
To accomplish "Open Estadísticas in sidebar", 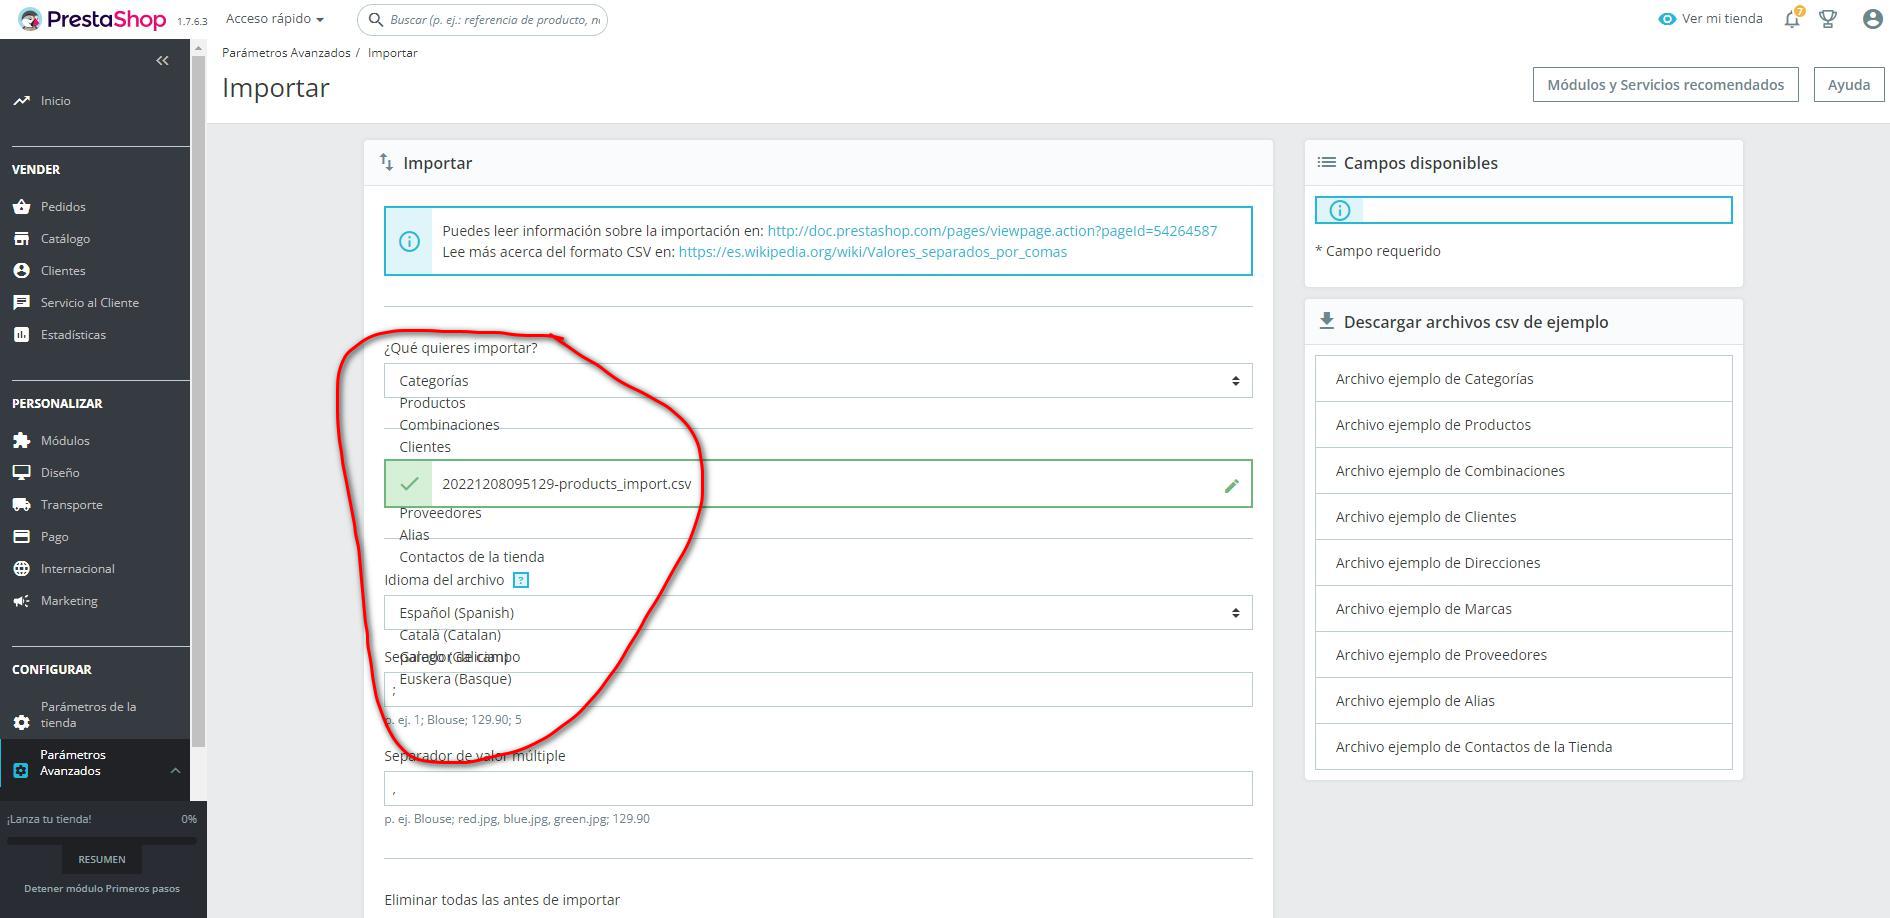I will [73, 335].
